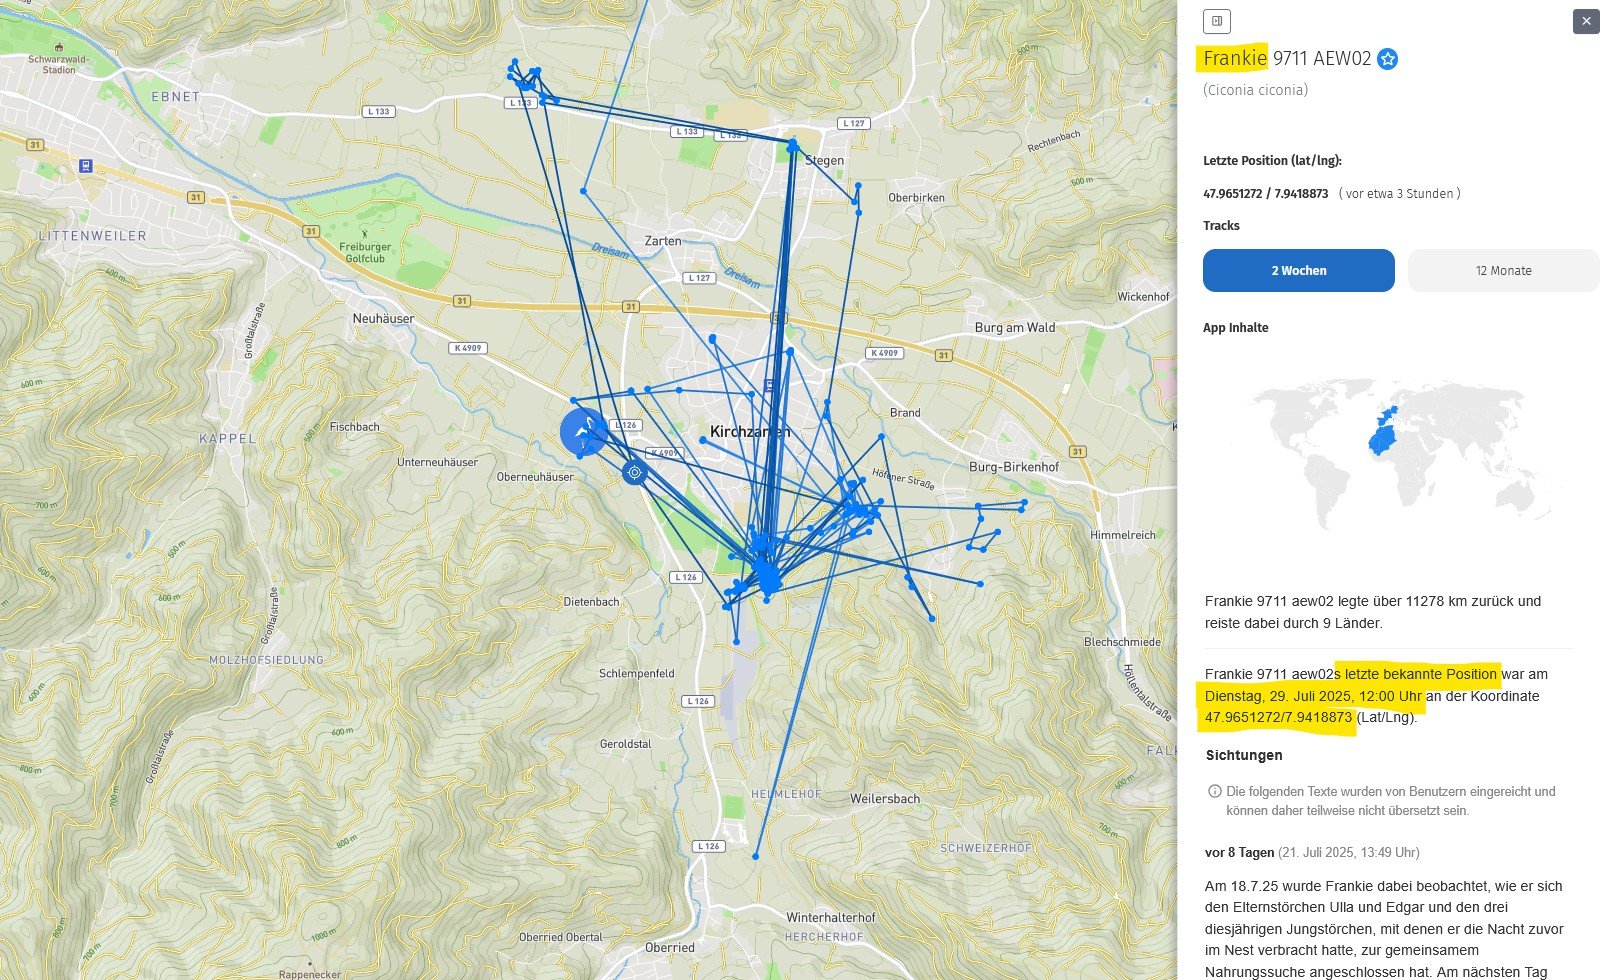
Task: Collapse the sidebar using the panel icon
Action: (x=1216, y=21)
